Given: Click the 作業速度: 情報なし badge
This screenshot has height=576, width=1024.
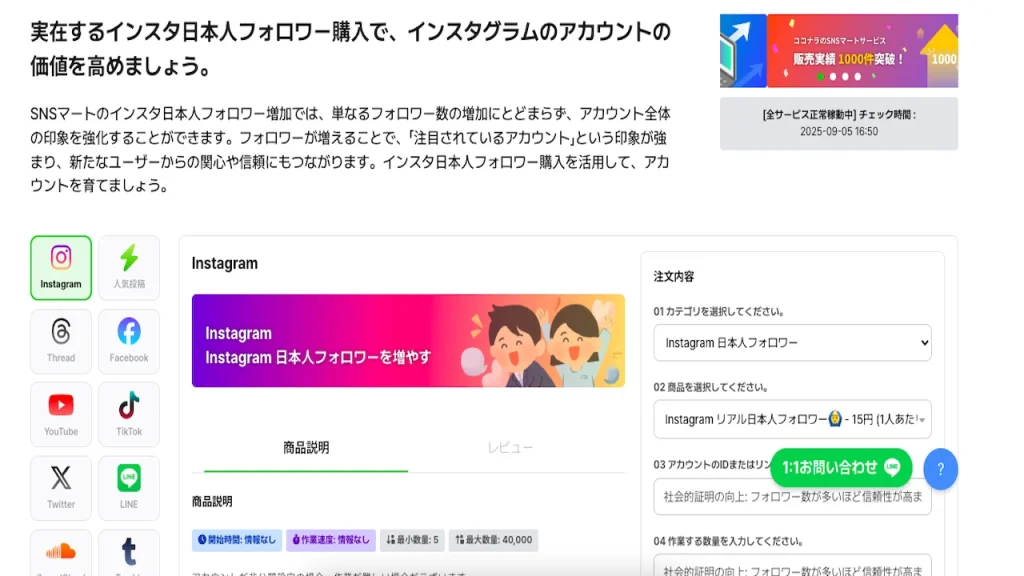Looking at the screenshot, I should click(331, 540).
